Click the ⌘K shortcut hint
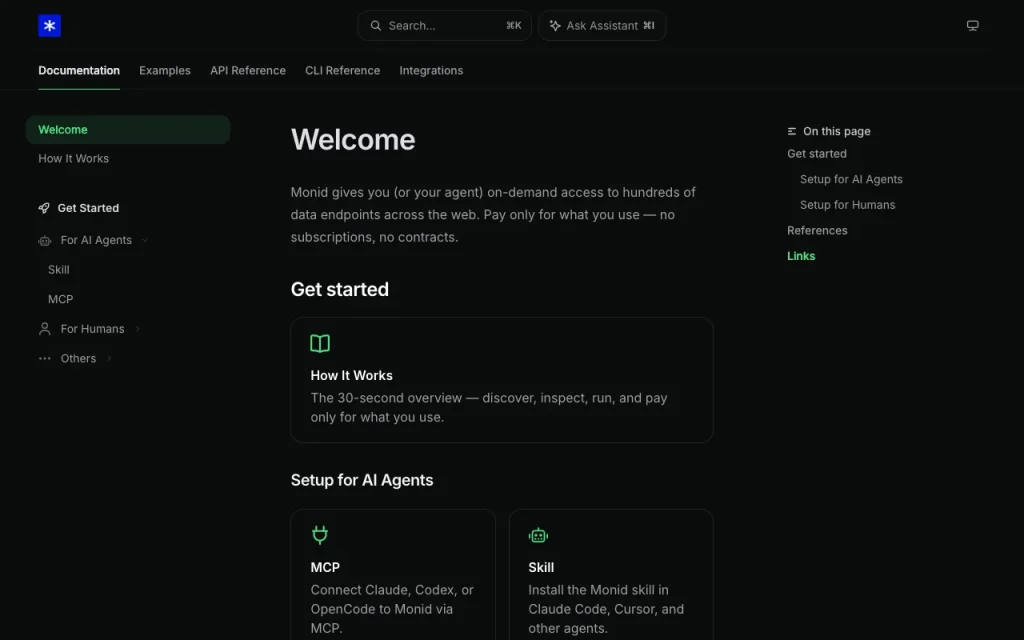This screenshot has height=640, width=1024. coord(513,25)
